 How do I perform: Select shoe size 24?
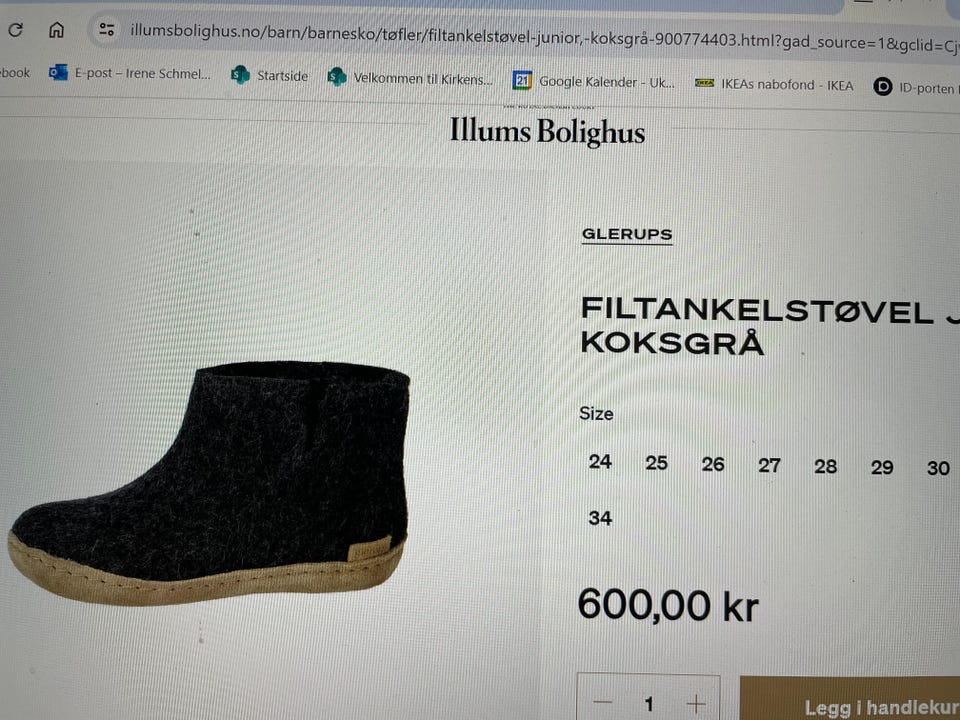coord(600,462)
